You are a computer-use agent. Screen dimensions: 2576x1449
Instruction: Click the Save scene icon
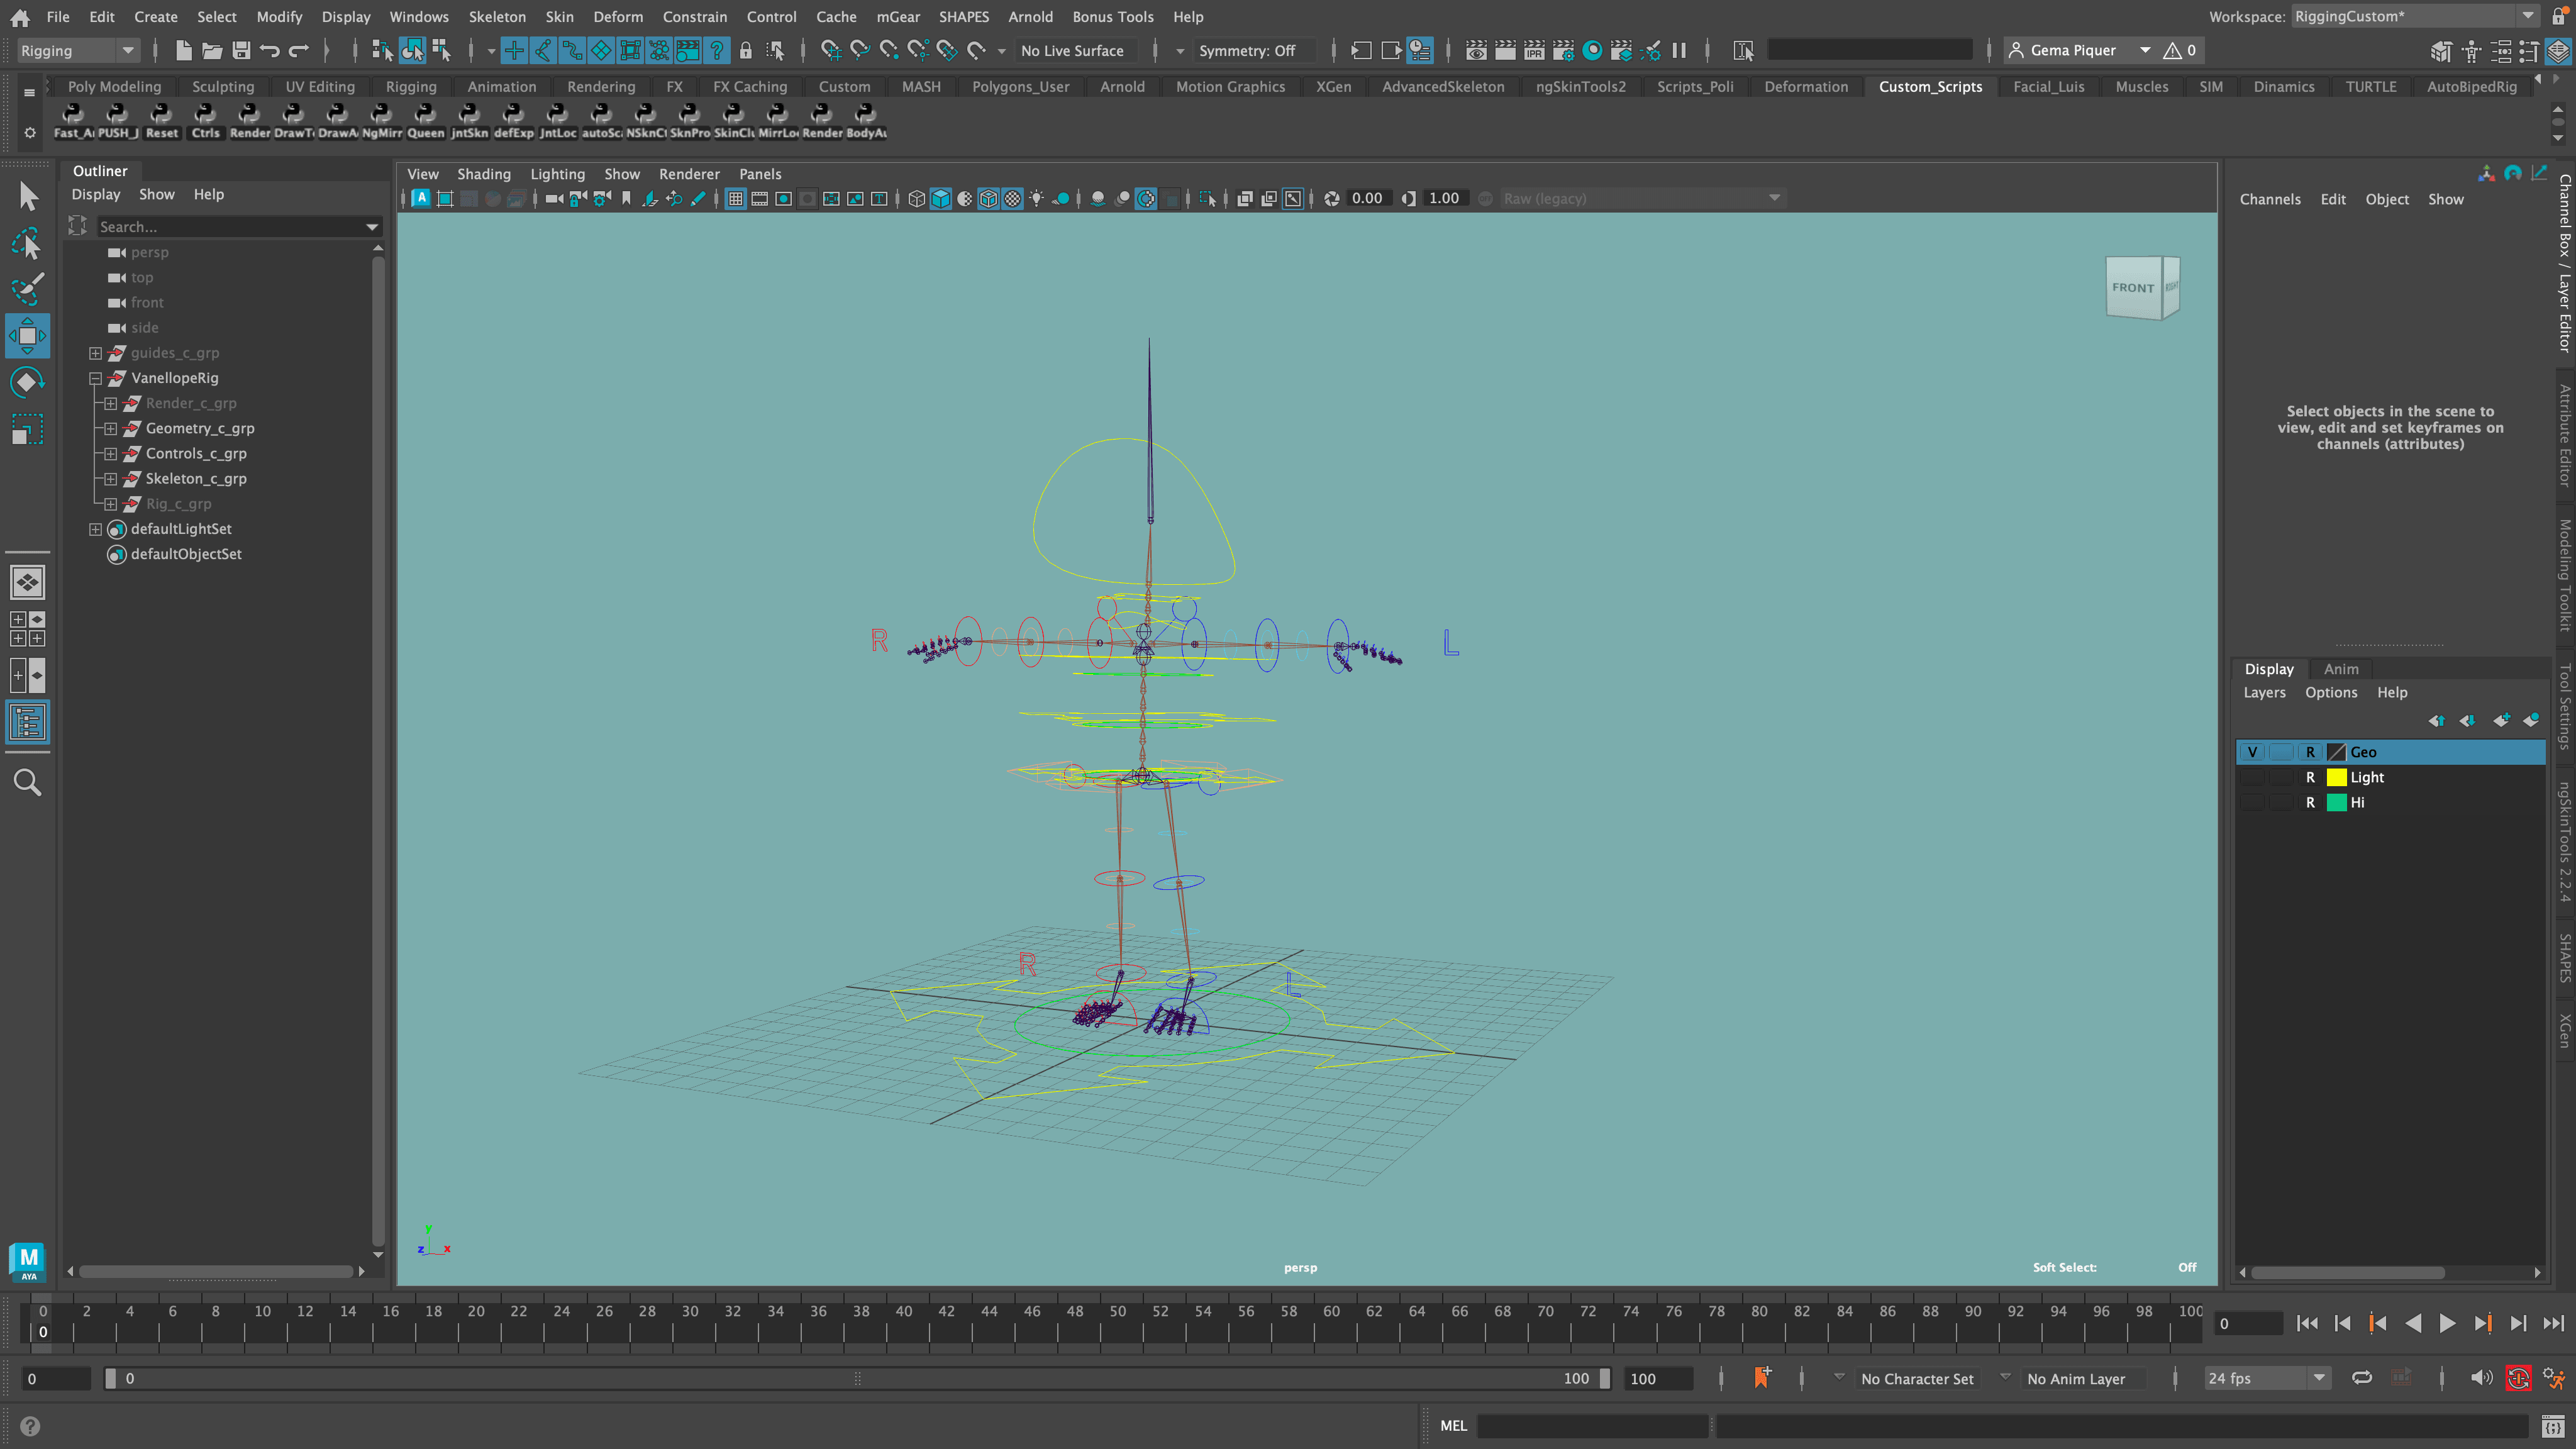[x=241, y=50]
